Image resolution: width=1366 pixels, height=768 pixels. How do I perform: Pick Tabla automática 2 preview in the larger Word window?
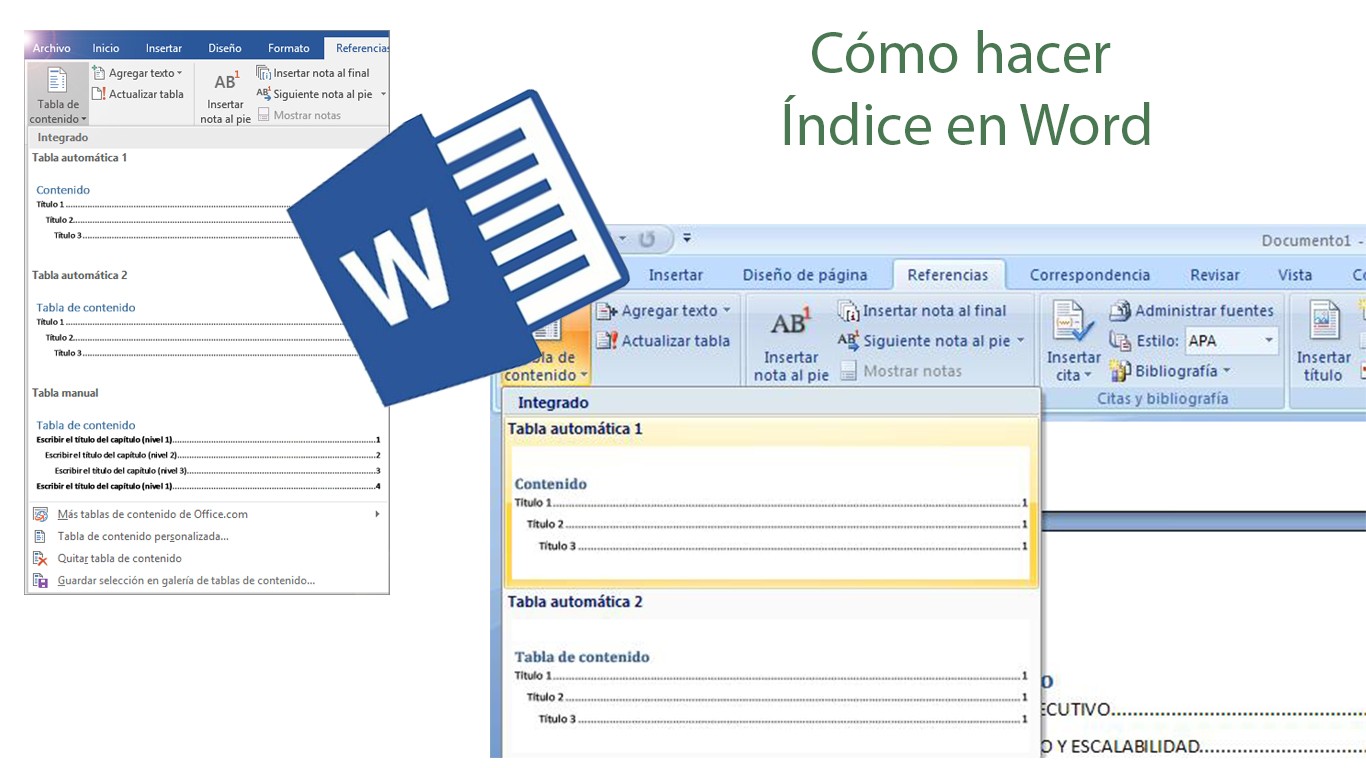[771, 673]
